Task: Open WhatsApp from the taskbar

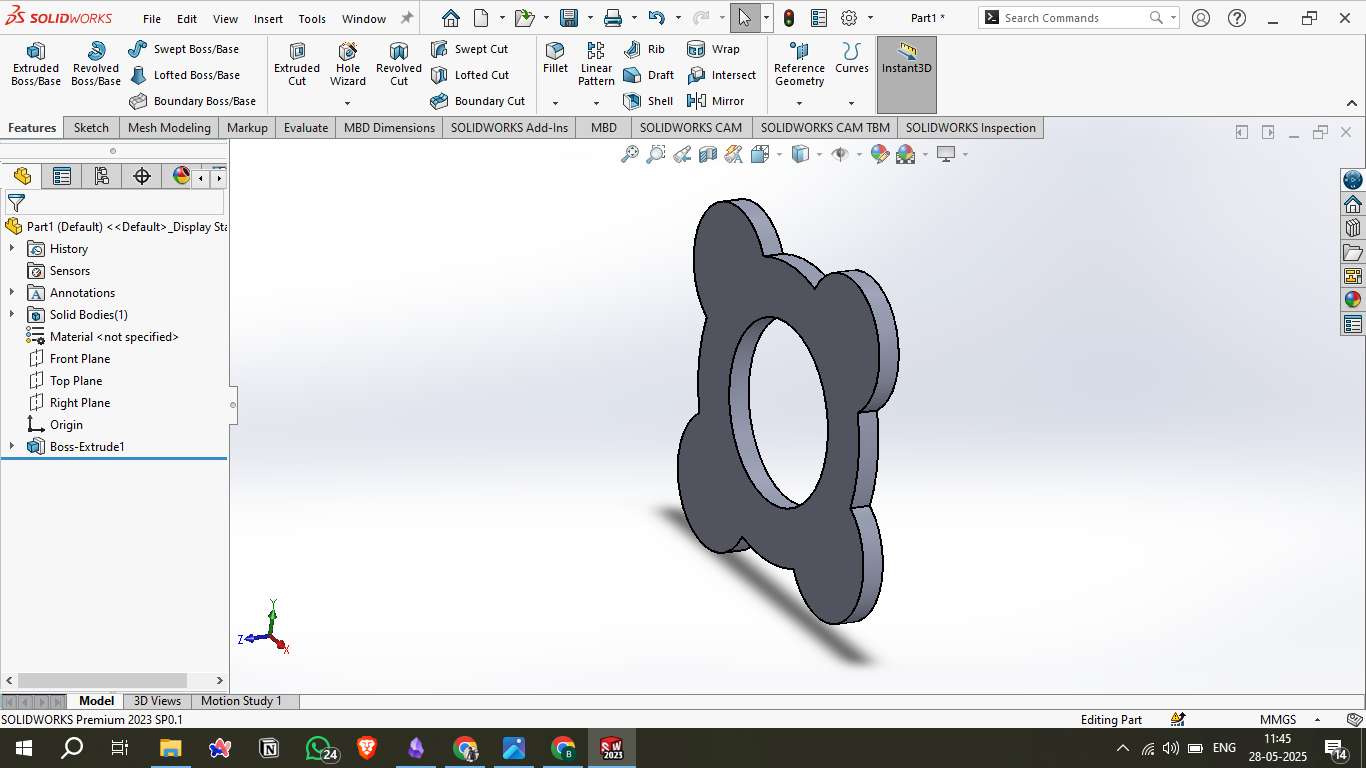Action: (320, 748)
